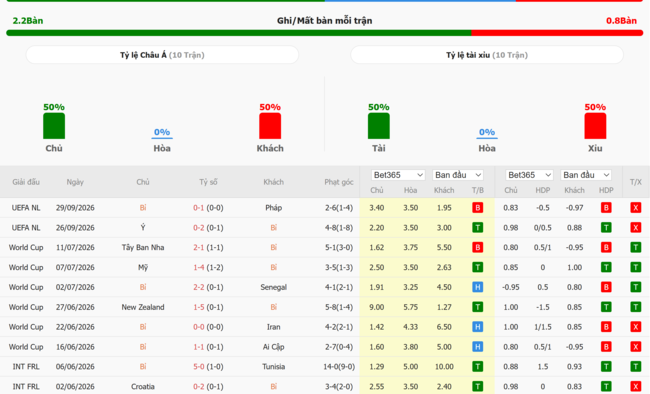Click red B handicap badge in Iran row

click(x=606, y=327)
